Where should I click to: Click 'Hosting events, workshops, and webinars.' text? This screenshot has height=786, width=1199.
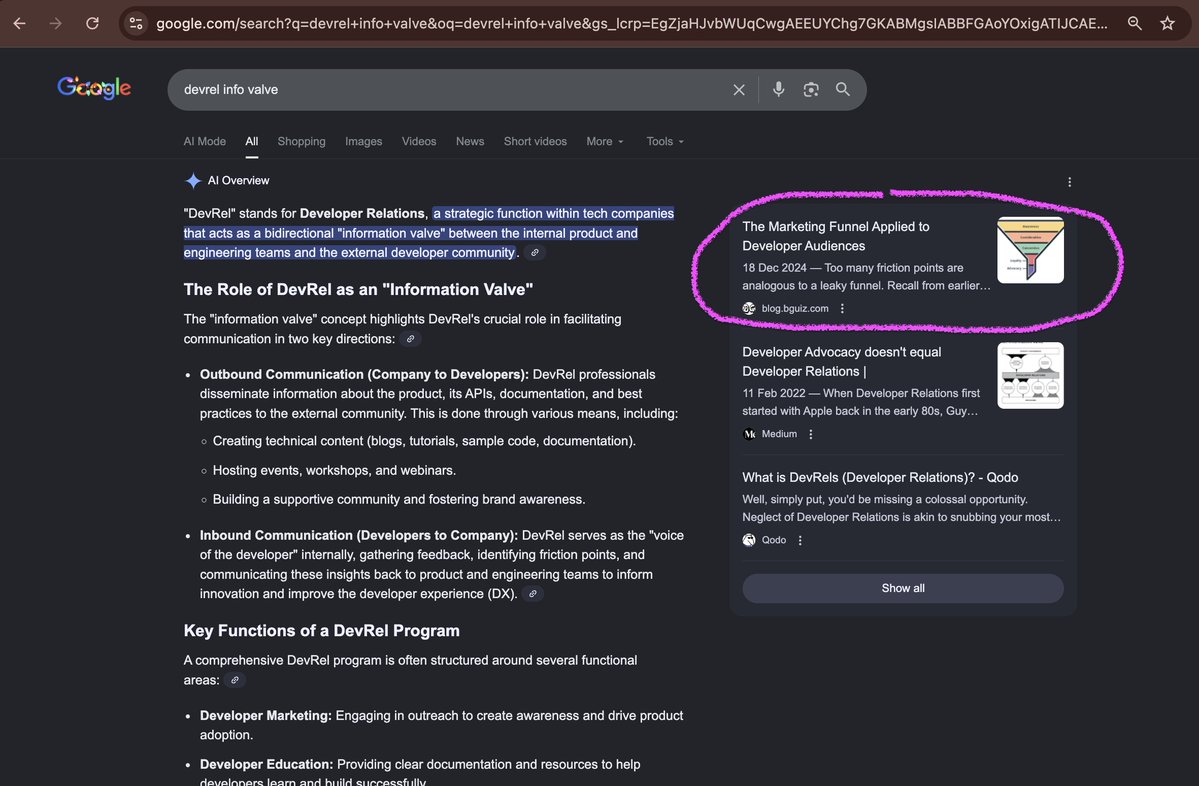pos(334,471)
